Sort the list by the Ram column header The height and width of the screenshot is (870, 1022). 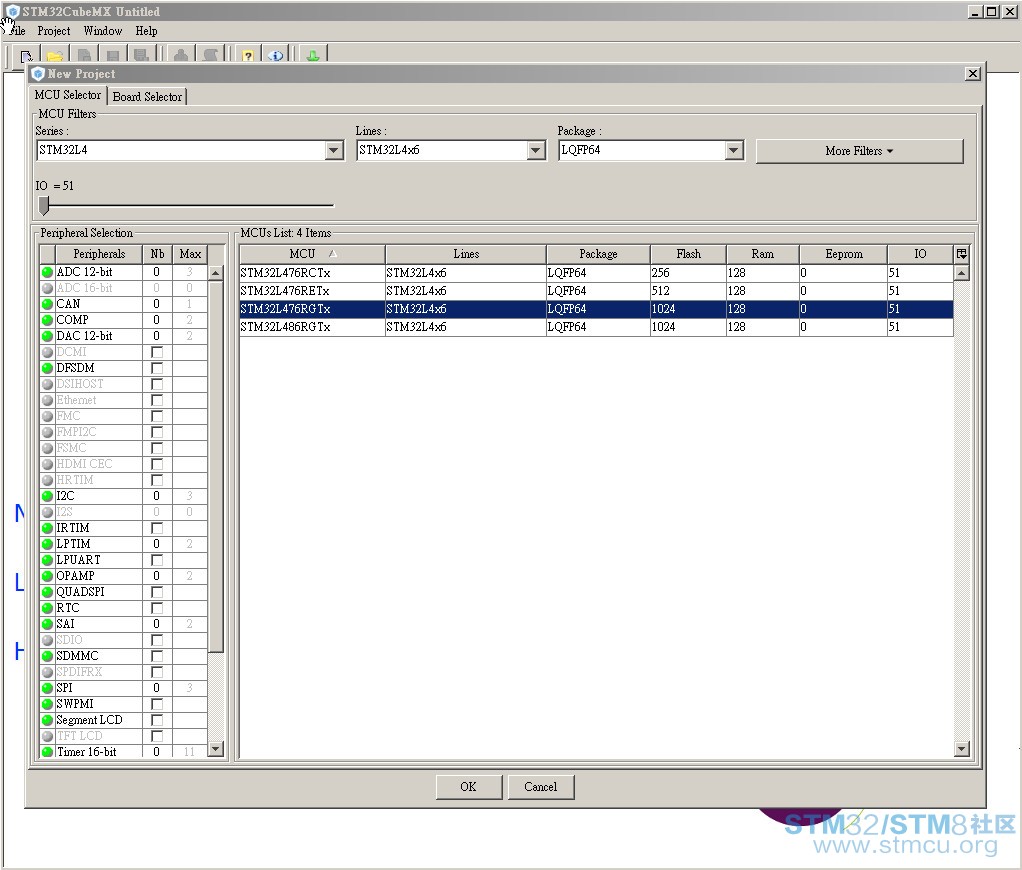(x=763, y=254)
